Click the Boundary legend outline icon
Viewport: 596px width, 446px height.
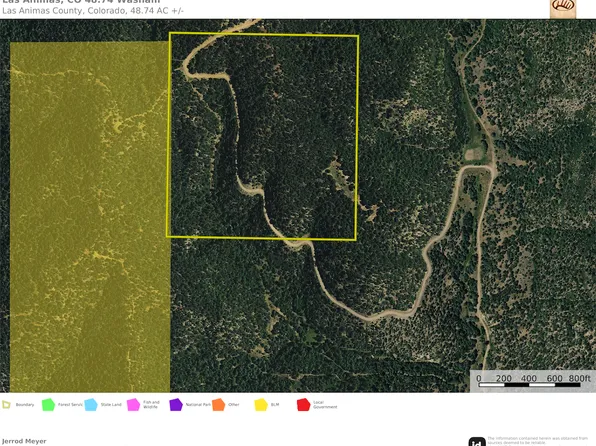click(6, 405)
